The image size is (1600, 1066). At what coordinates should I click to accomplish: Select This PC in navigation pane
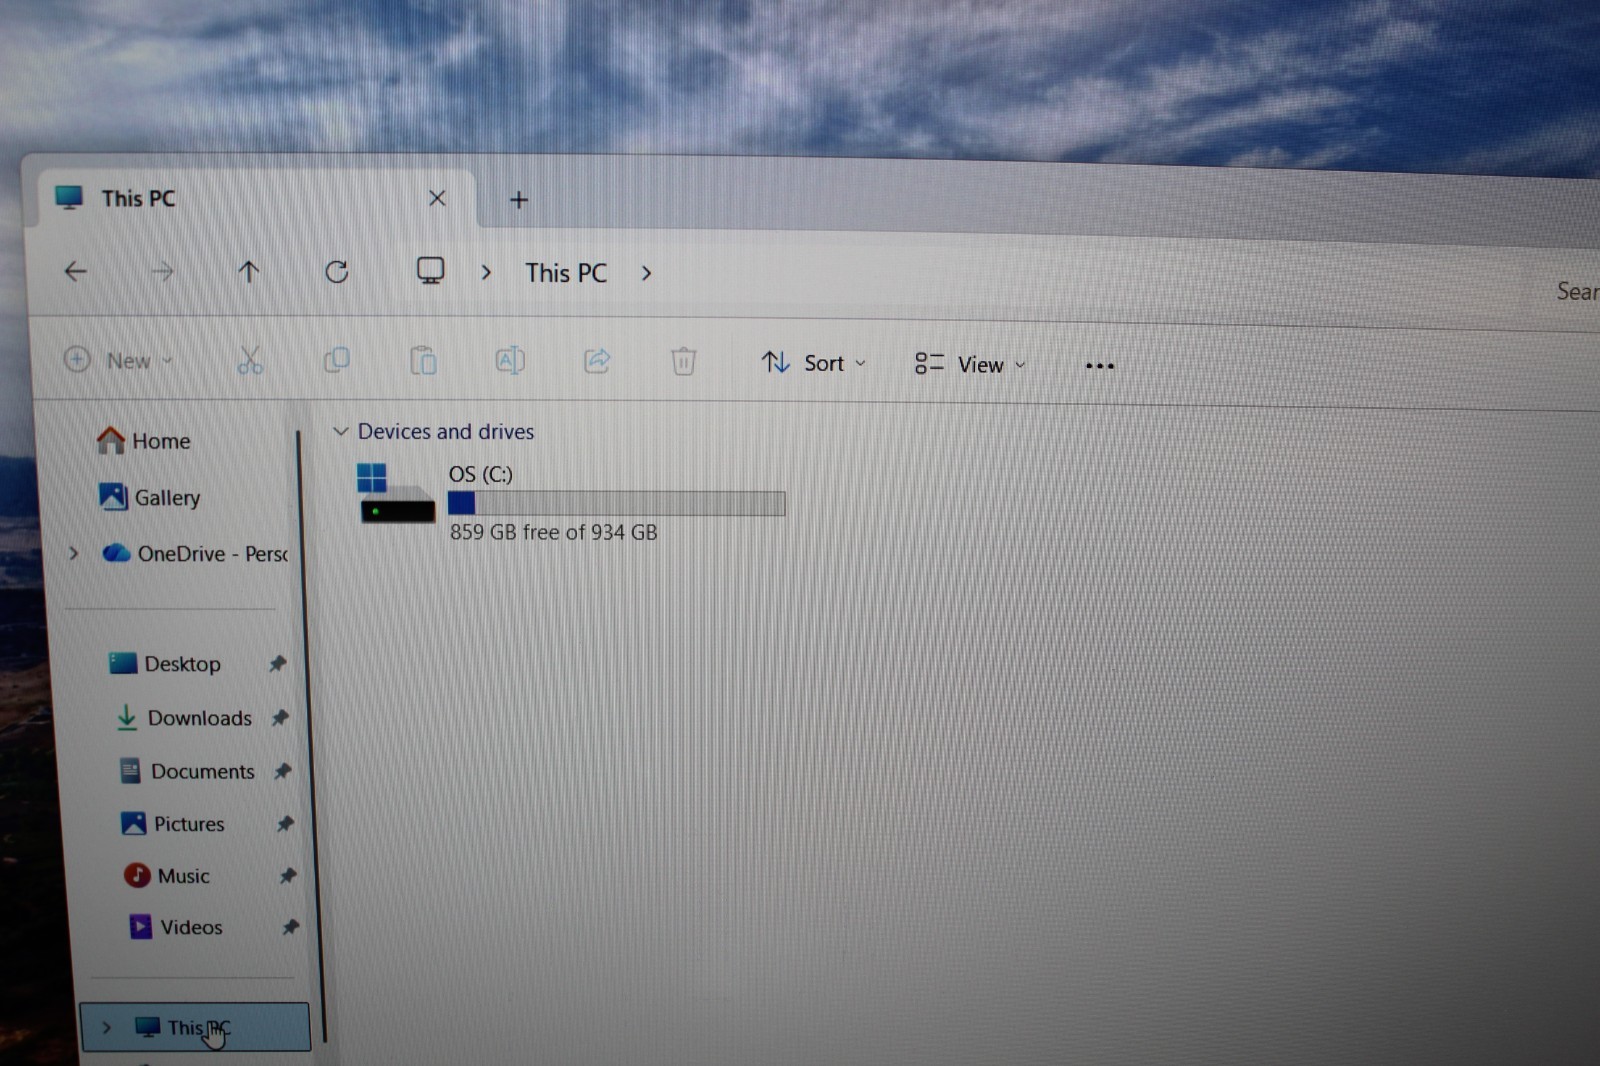pos(195,1027)
